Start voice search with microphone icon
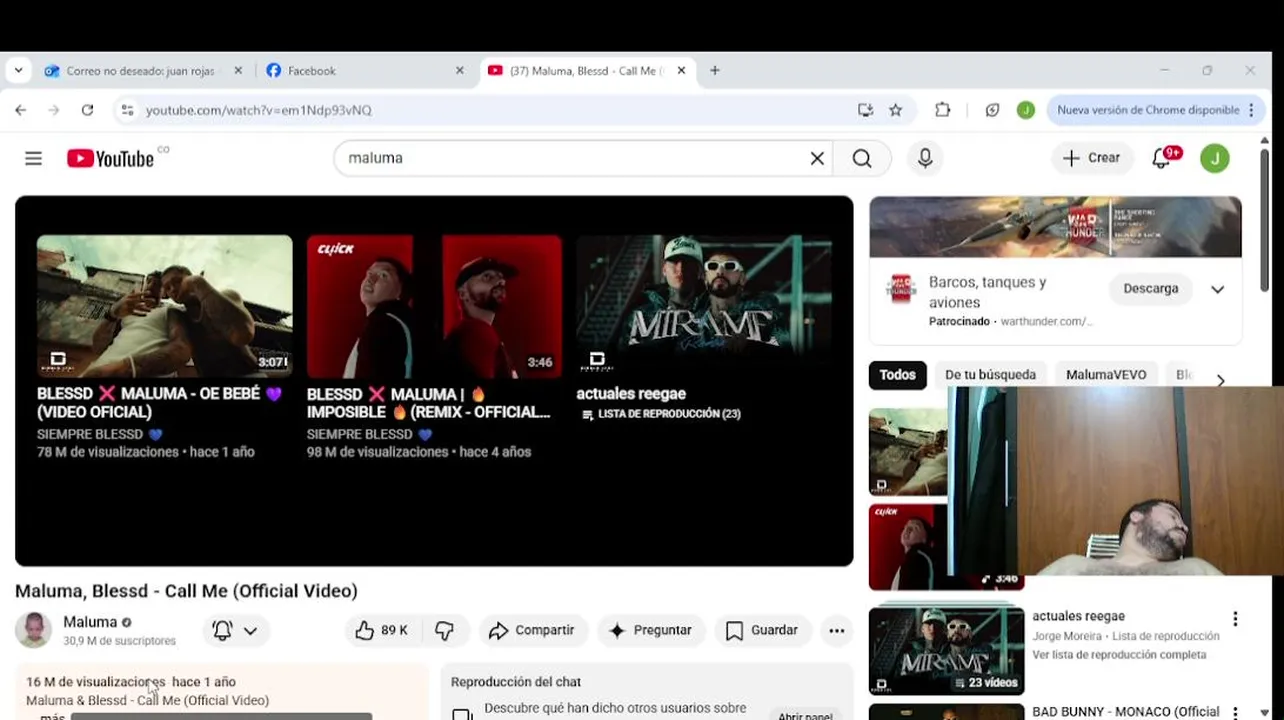This screenshot has width=1284, height=720. pyautogui.click(x=925, y=158)
